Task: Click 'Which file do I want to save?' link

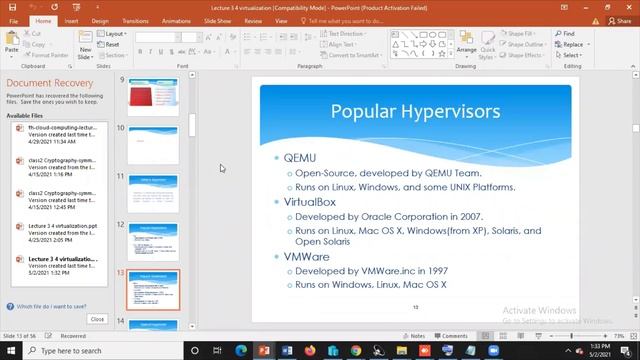Action: (51, 307)
